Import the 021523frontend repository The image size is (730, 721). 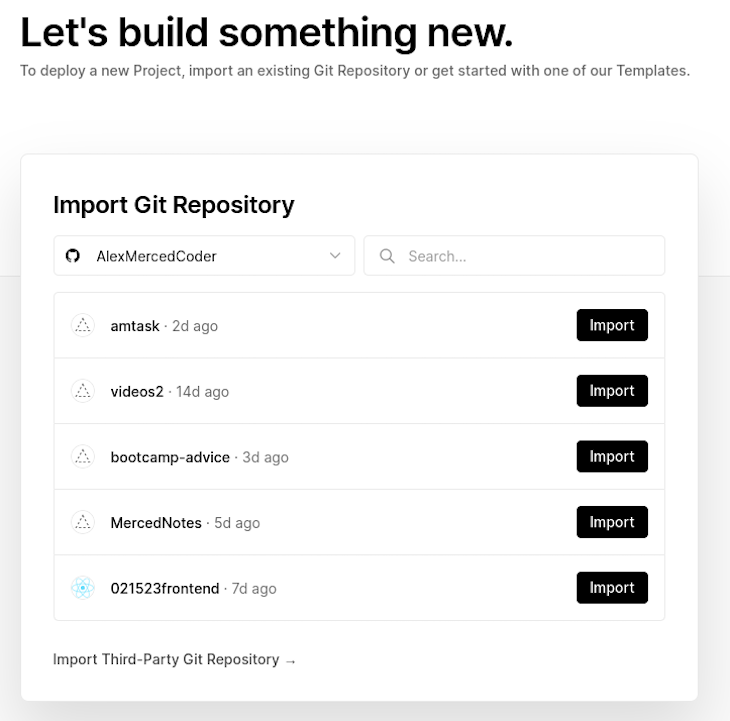point(612,587)
